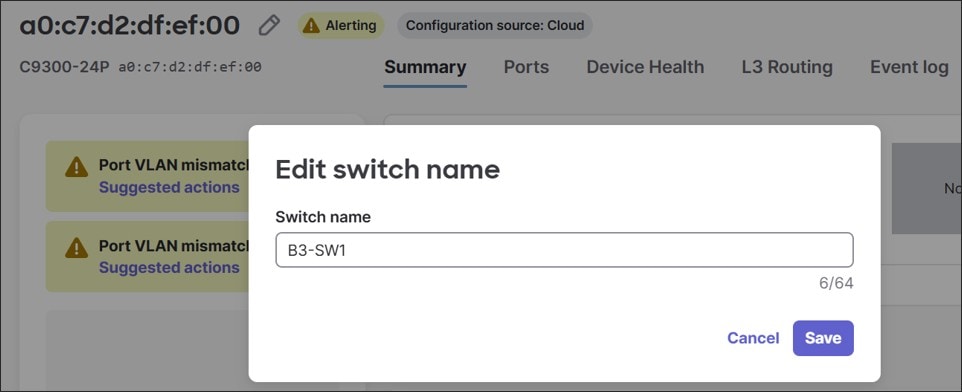Open Suggested actions under second VLAN mismatch
Image resolution: width=962 pixels, height=392 pixels.
click(169, 267)
